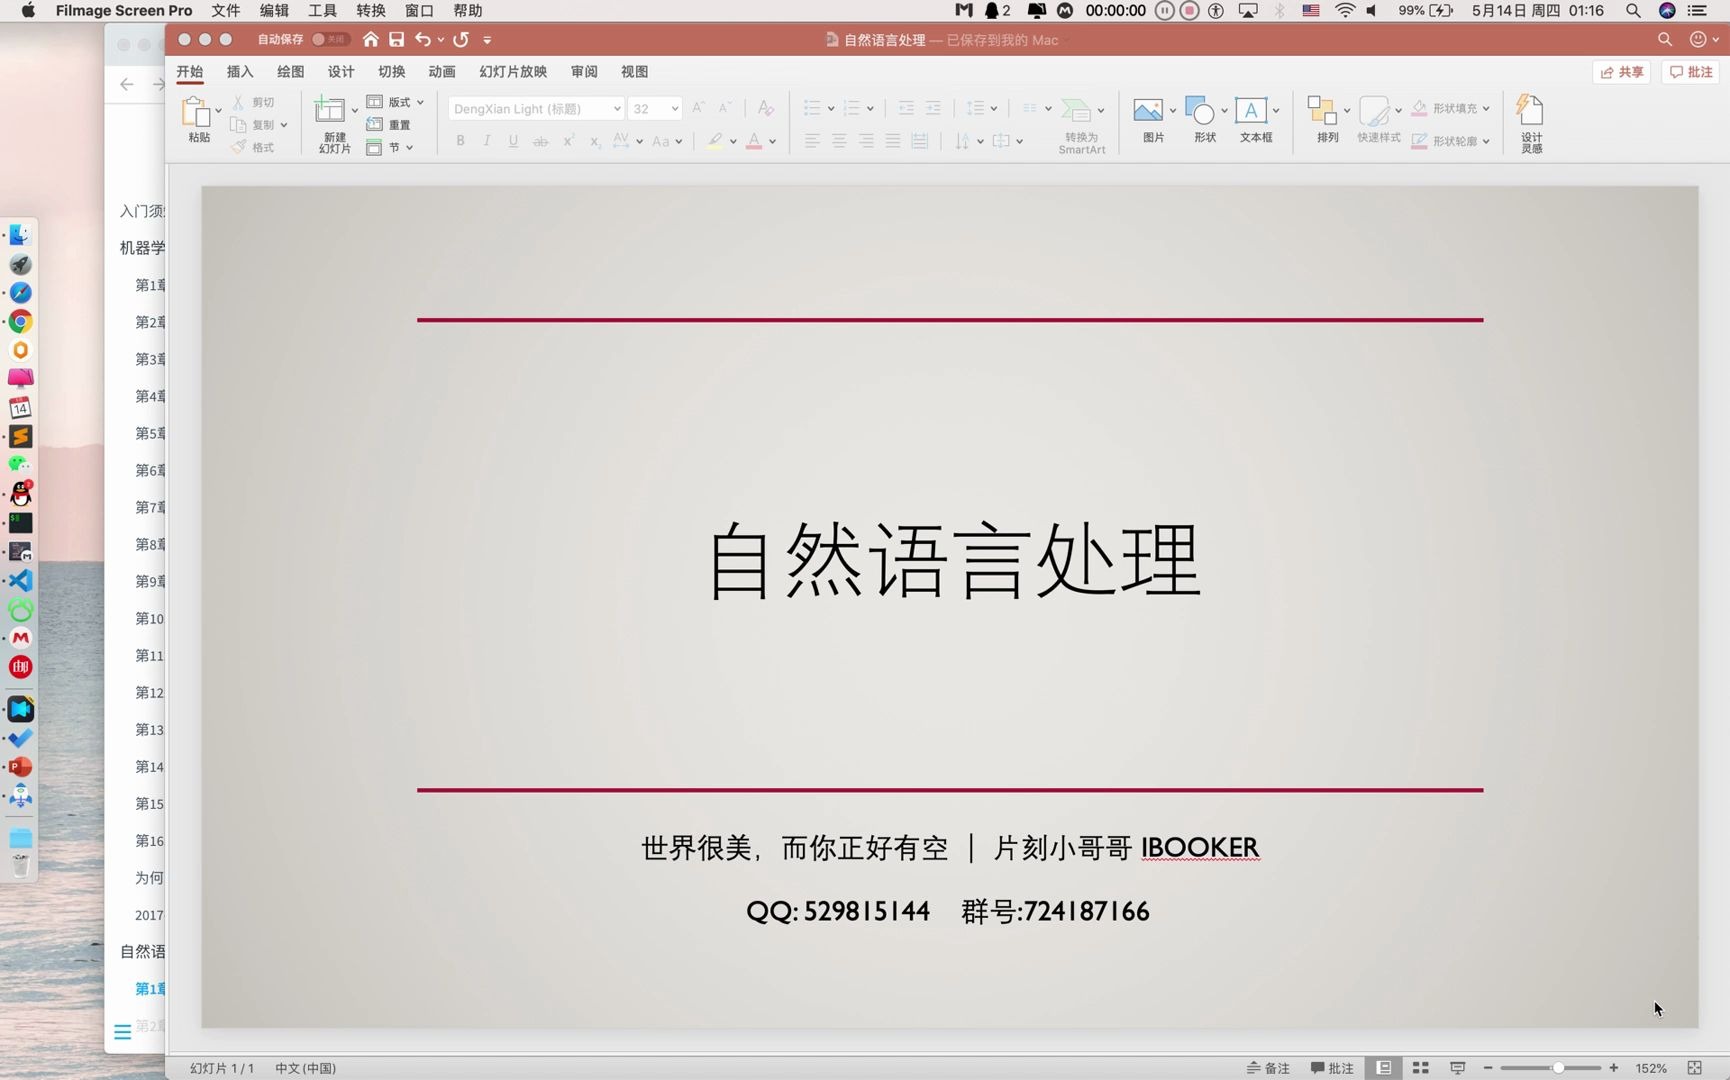This screenshot has height=1080, width=1730.
Task: Search in presentation magnifier icon
Action: pos(1665,39)
